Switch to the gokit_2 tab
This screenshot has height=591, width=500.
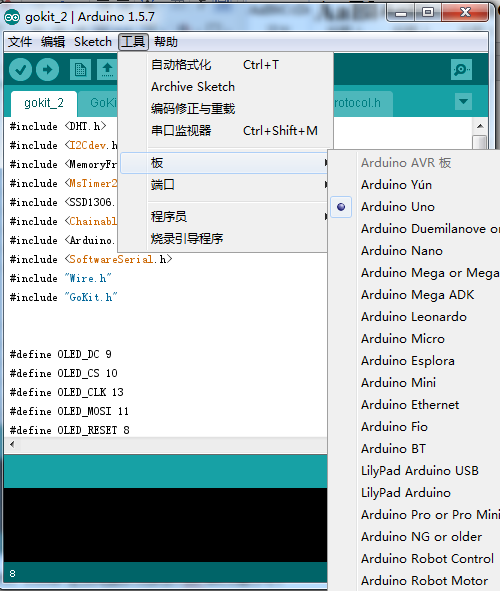tap(44, 103)
